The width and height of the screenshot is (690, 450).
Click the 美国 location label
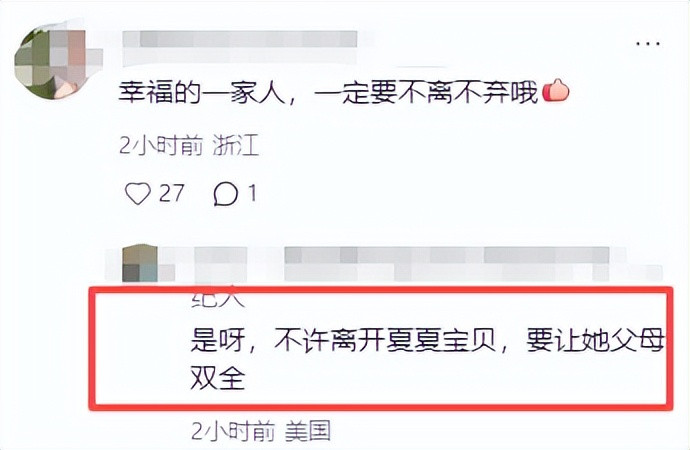click(x=308, y=431)
